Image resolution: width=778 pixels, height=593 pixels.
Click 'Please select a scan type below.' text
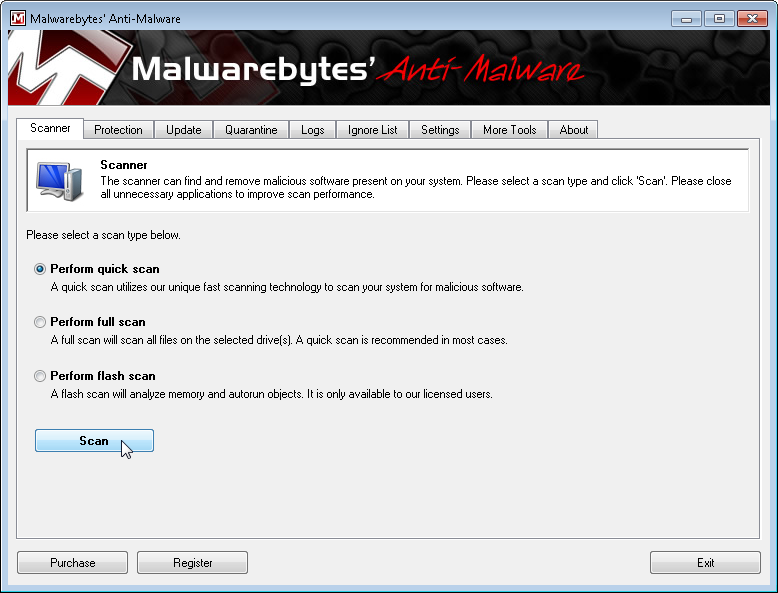(x=103, y=235)
